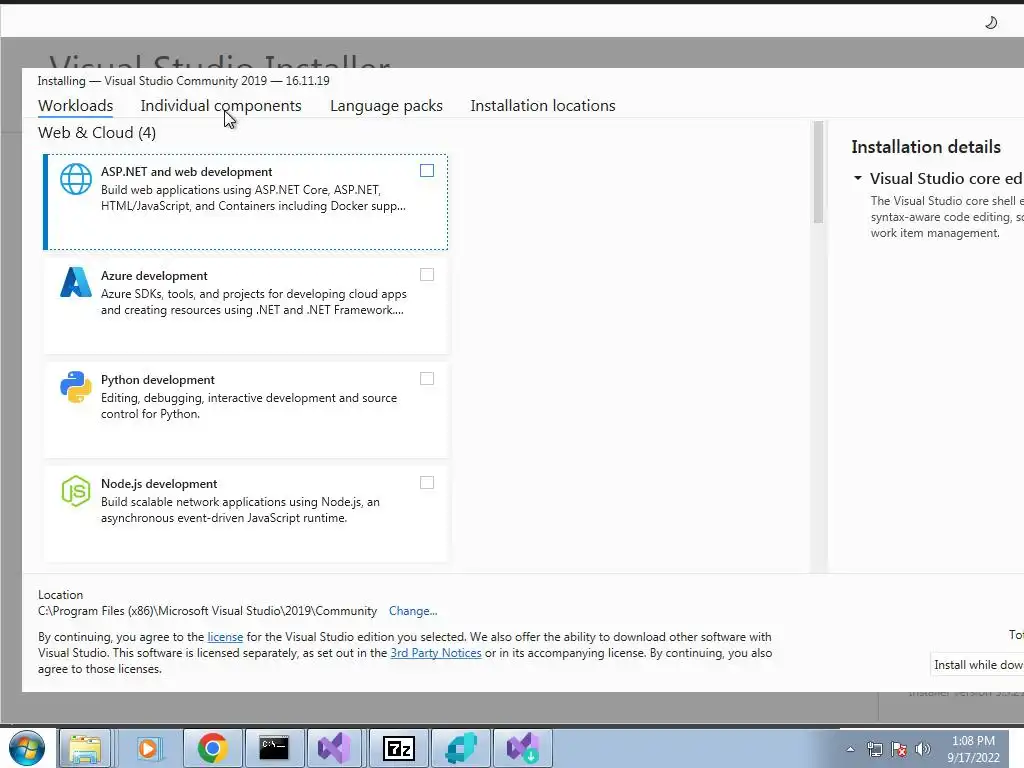Toggle the dark mode moon icon

[x=991, y=23]
